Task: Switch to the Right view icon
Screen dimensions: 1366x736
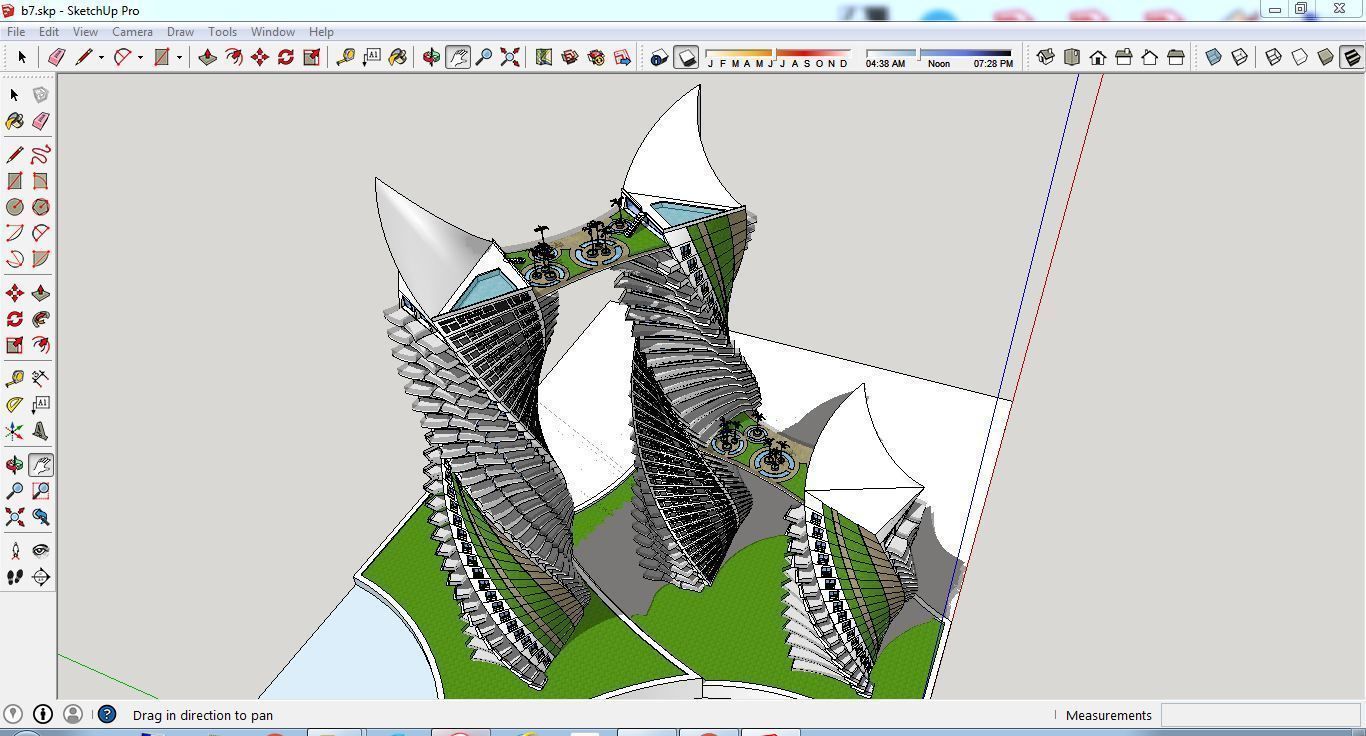Action: [x=1124, y=58]
